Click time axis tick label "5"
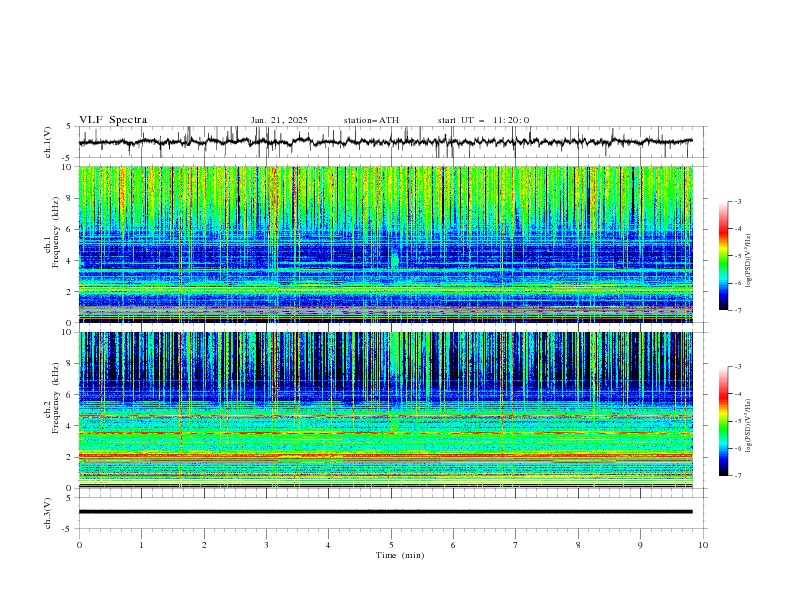792x612 pixels. 391,545
